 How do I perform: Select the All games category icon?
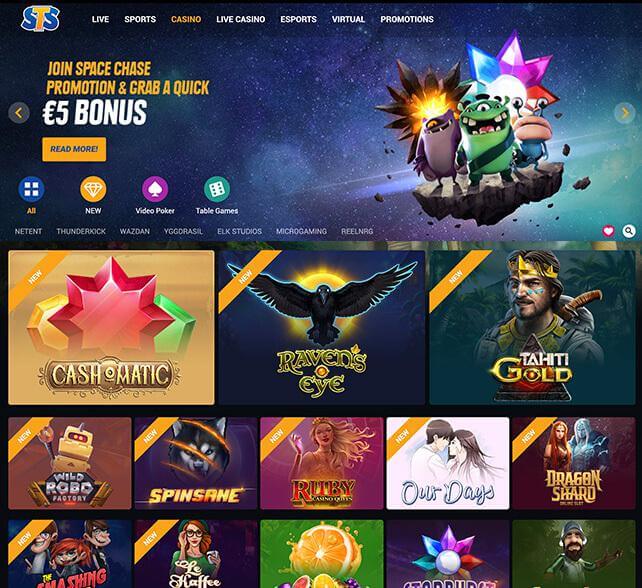coord(31,189)
